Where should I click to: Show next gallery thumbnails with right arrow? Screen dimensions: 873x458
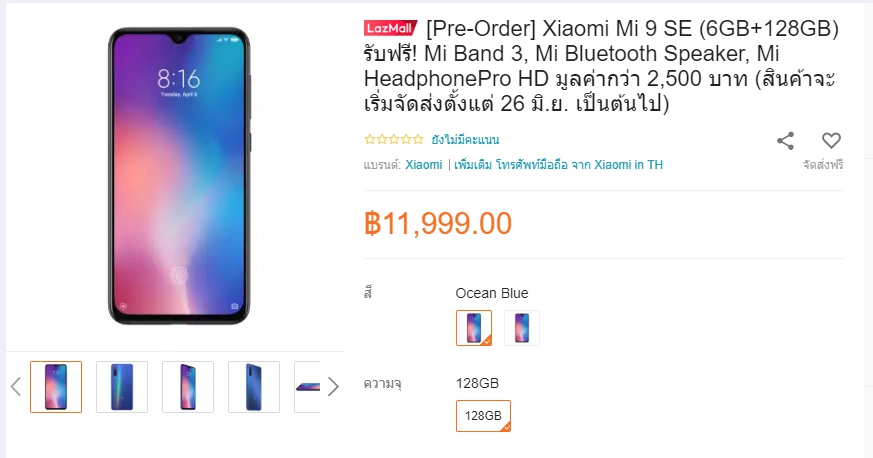point(333,387)
